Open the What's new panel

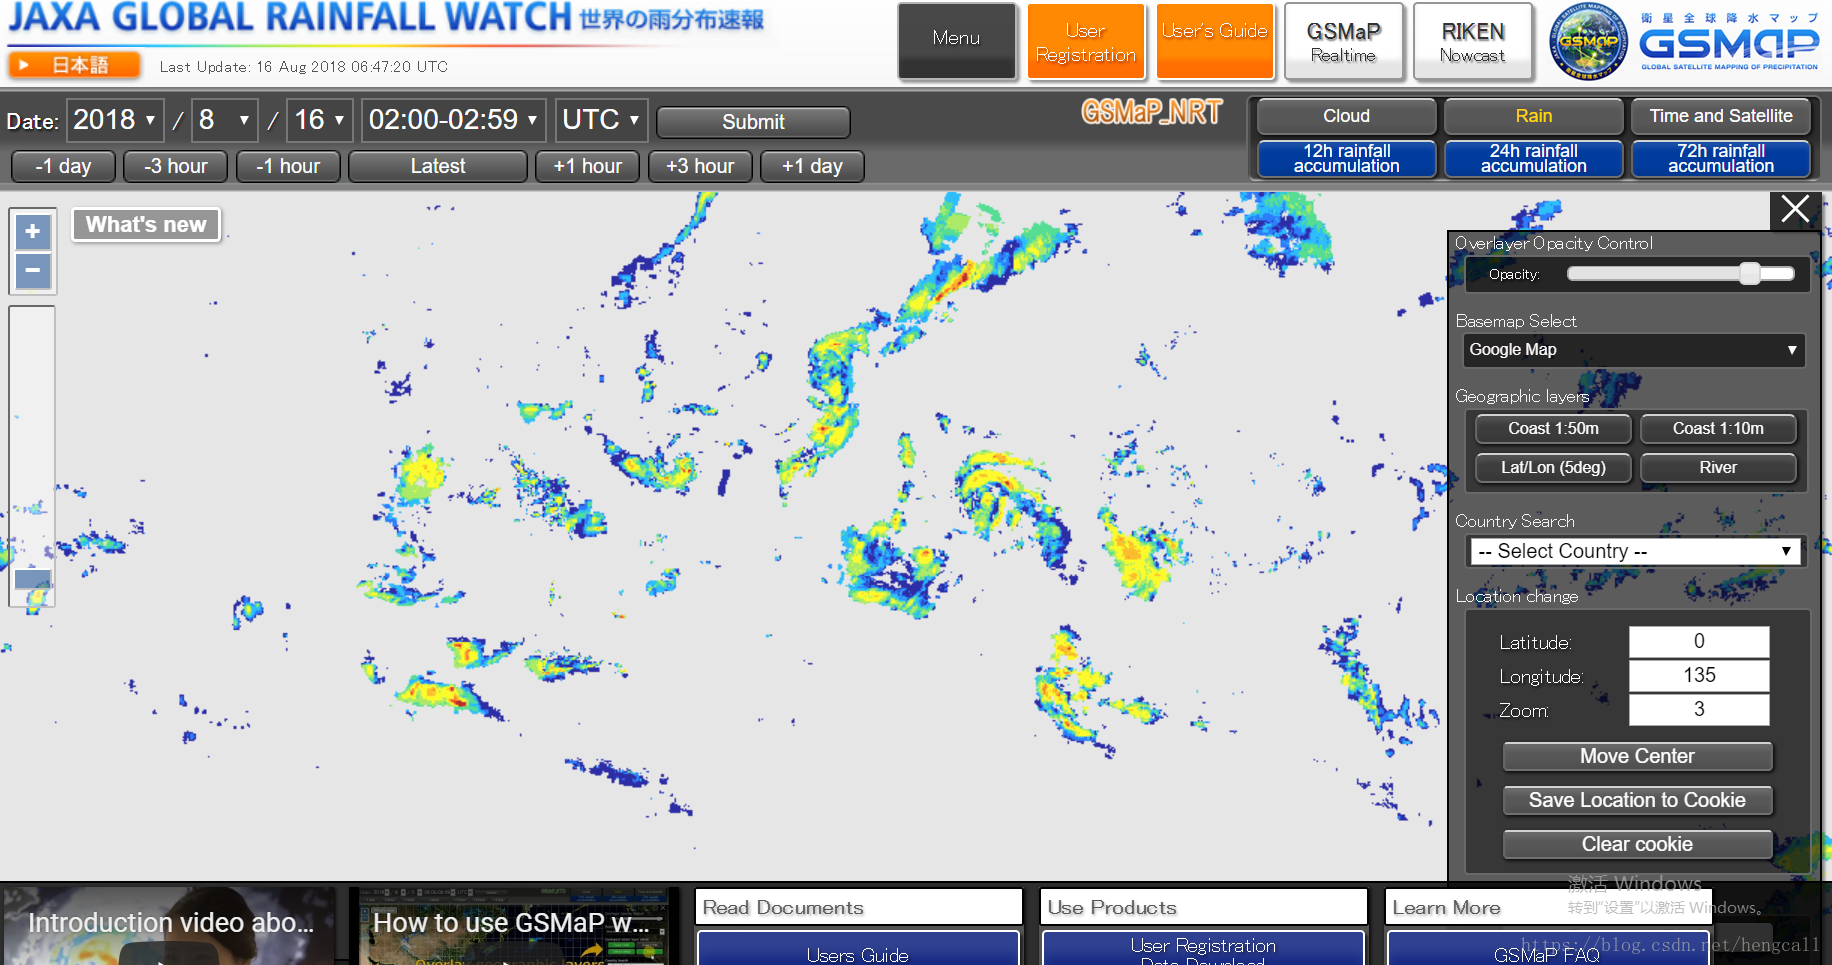tap(146, 225)
